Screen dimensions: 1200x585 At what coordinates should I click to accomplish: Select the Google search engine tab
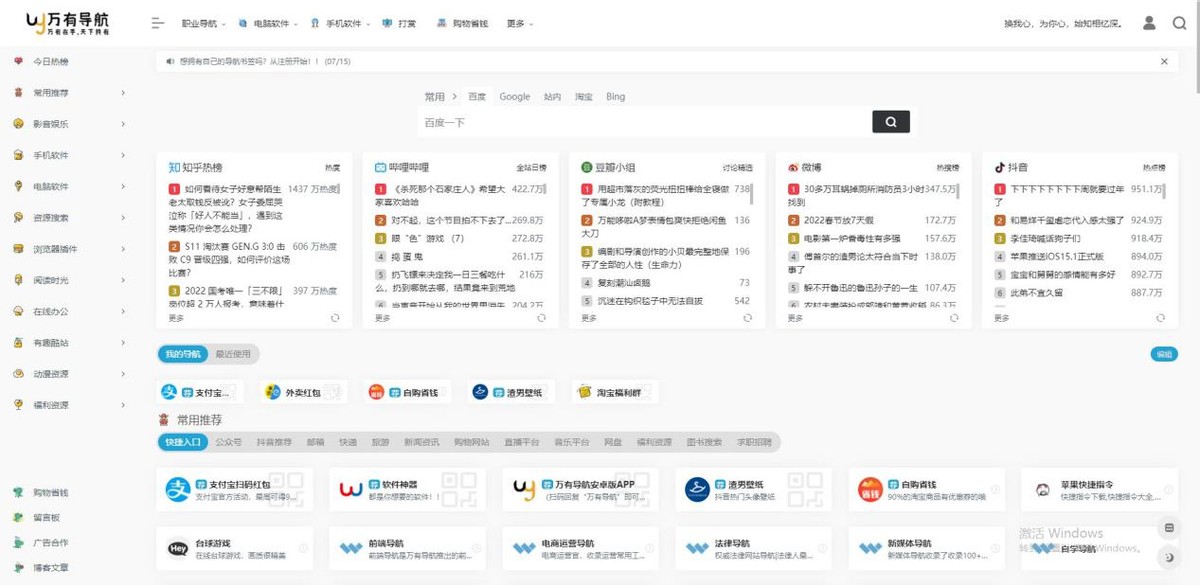(x=515, y=97)
